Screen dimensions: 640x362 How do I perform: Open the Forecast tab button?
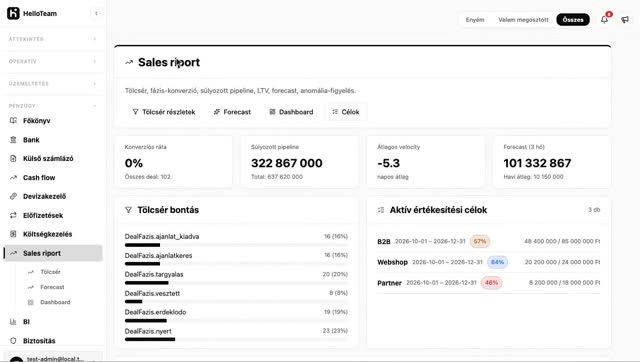(232, 112)
